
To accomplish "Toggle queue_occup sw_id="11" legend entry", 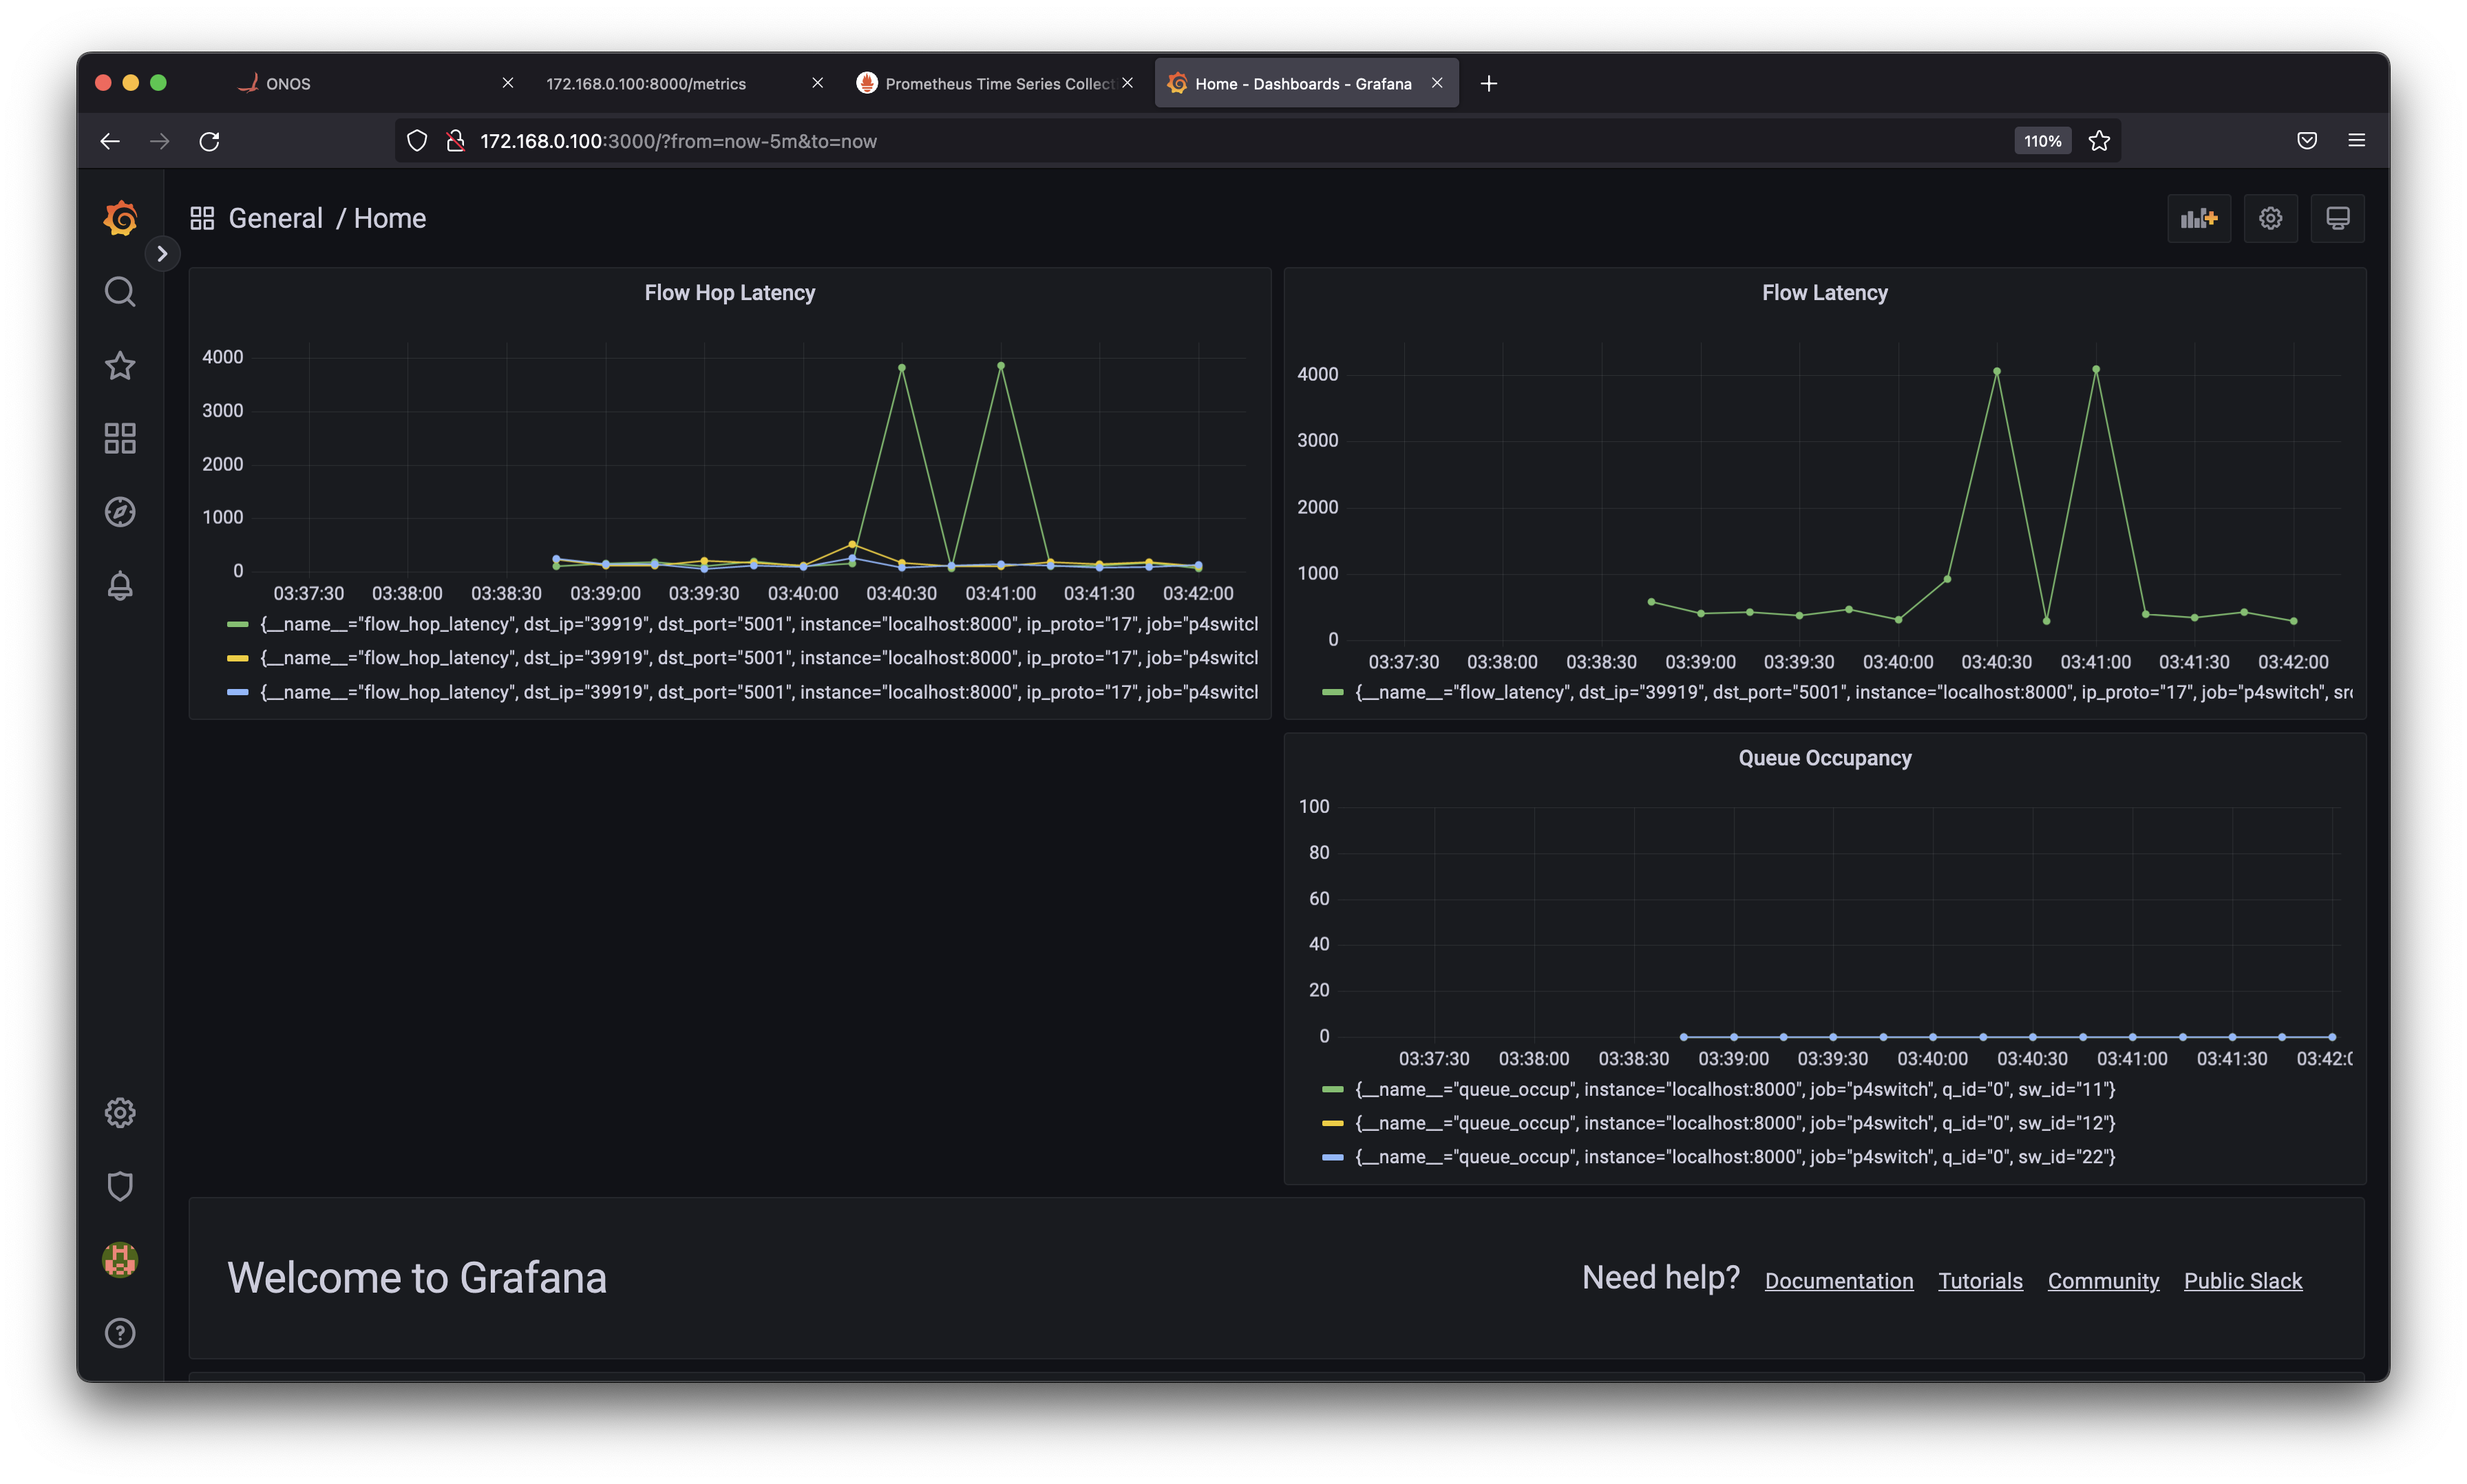I will pos(1735,1089).
